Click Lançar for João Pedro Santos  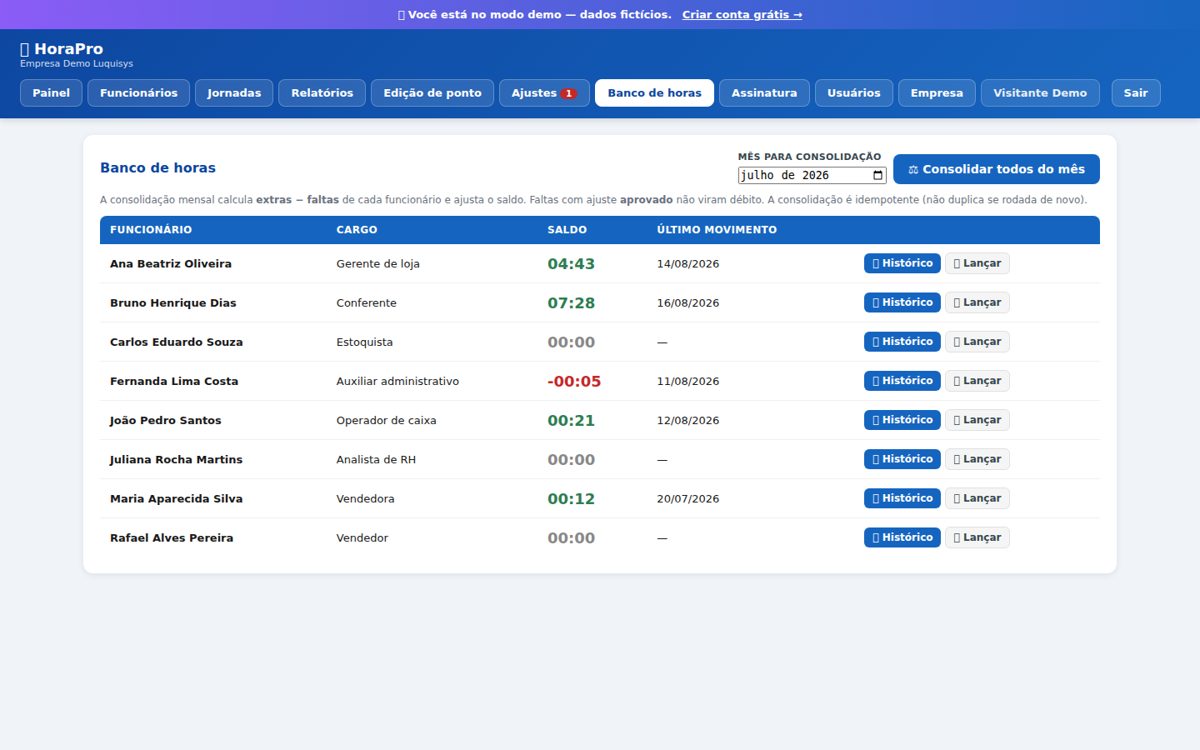click(977, 419)
